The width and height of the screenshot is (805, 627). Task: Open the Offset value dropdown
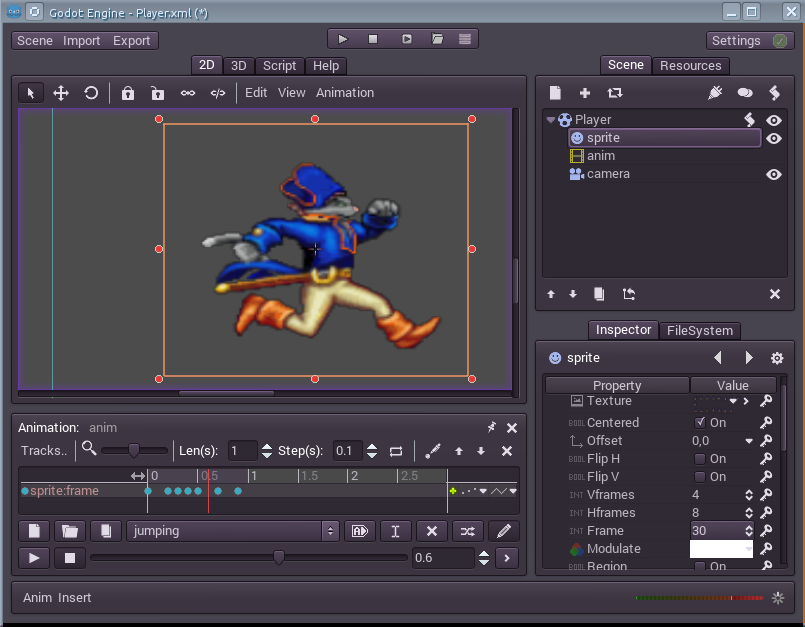point(749,441)
